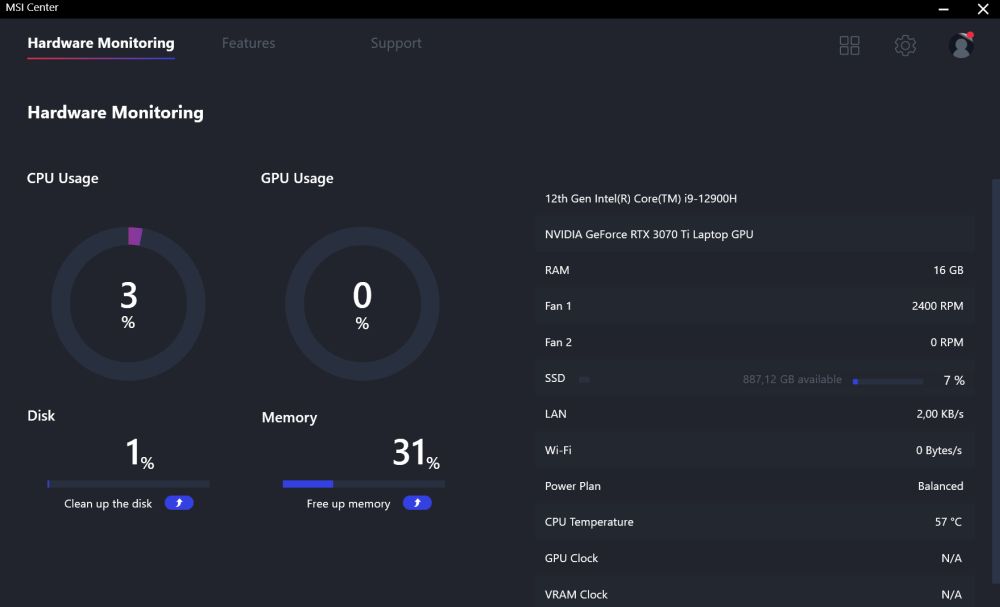Click the Clean up the disk button
This screenshot has width=1000, height=607.
pos(179,503)
